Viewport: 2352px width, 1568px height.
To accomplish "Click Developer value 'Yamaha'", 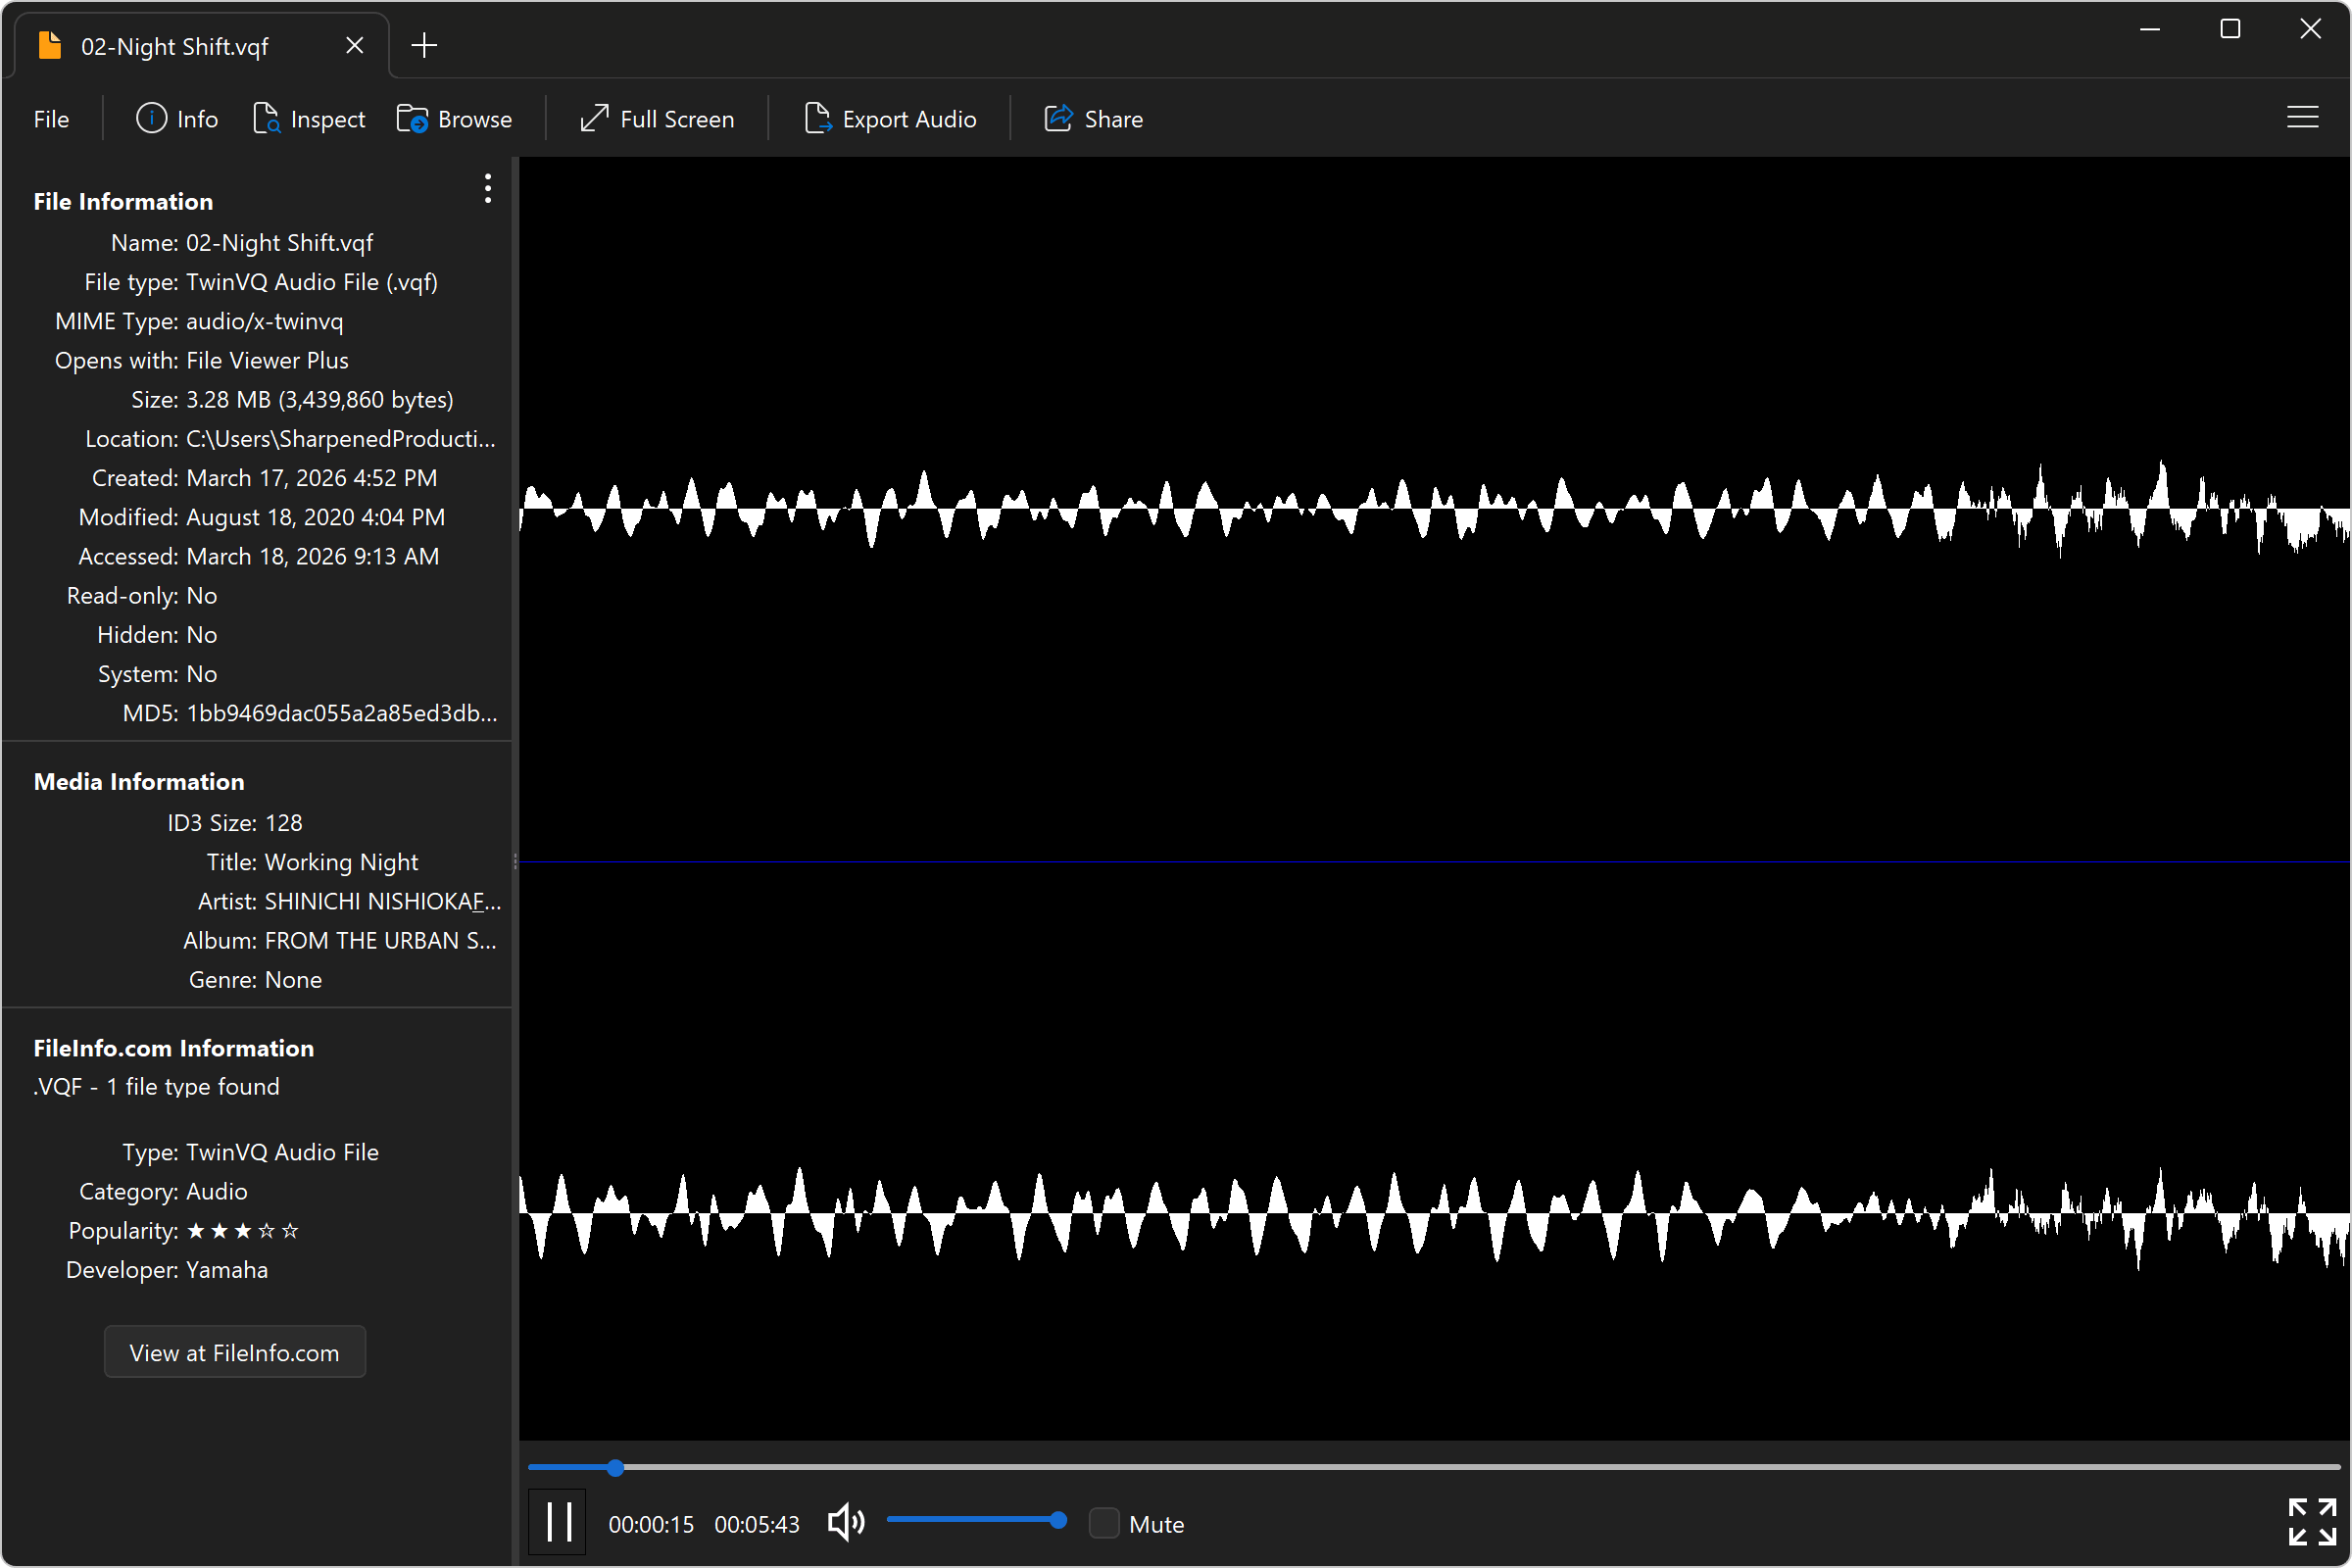I will (x=227, y=1270).
